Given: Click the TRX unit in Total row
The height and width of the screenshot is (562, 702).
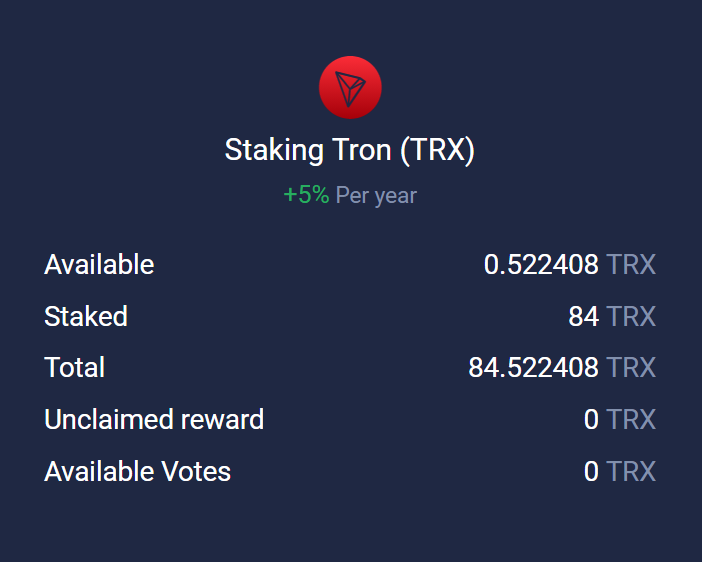Looking at the screenshot, I should click(631, 367).
